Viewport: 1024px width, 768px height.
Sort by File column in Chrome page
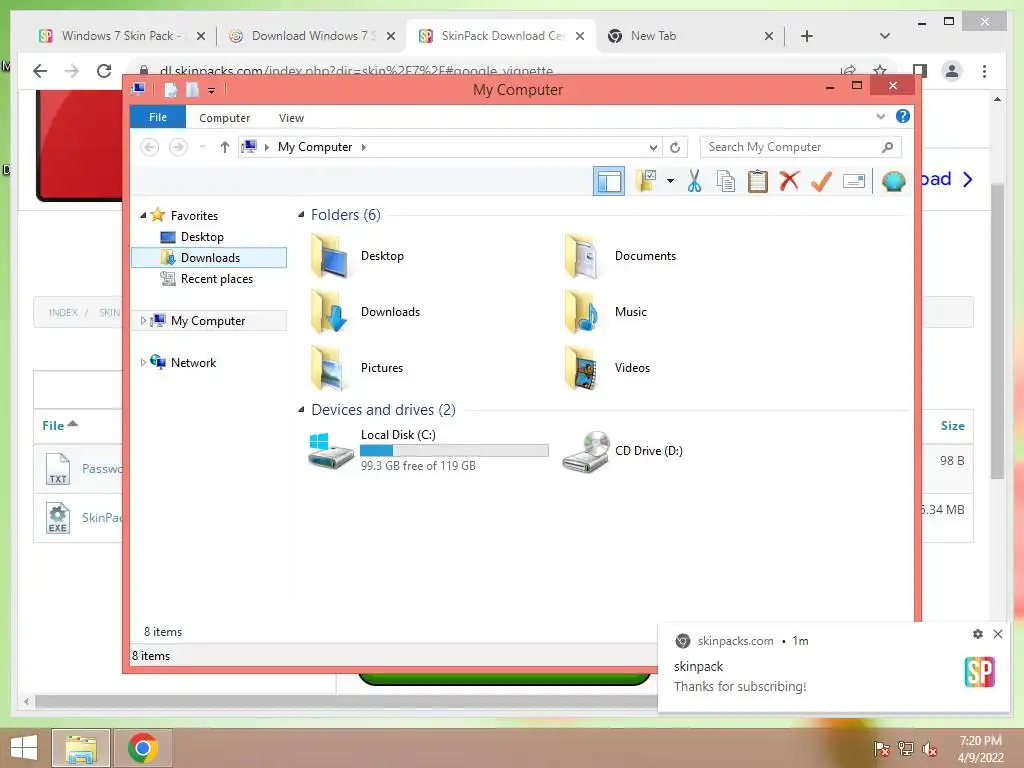(x=59, y=425)
